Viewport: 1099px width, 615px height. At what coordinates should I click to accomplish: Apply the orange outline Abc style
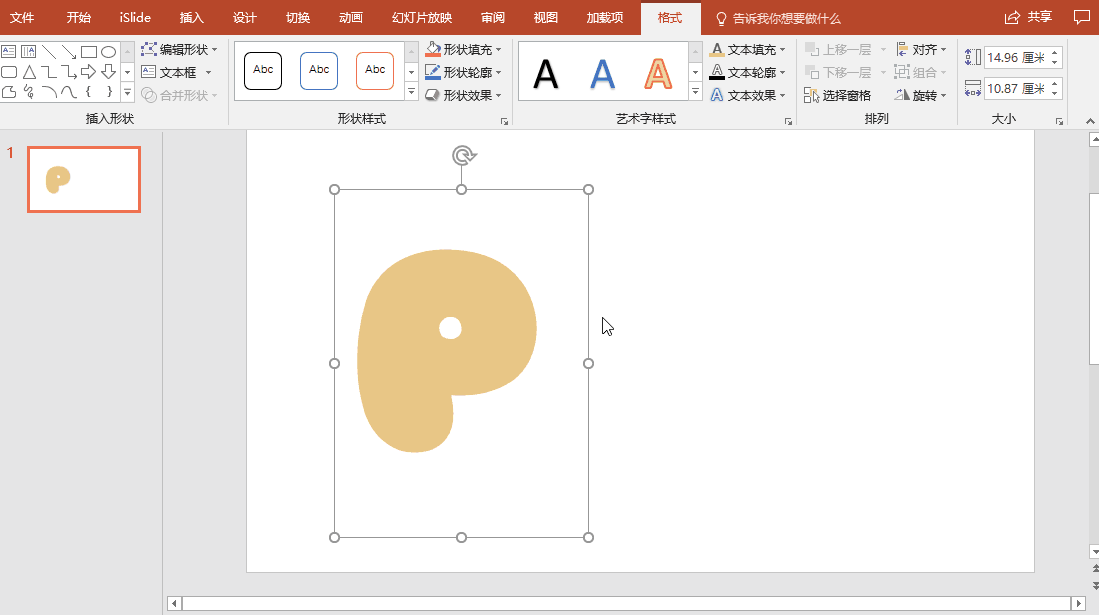coord(375,71)
